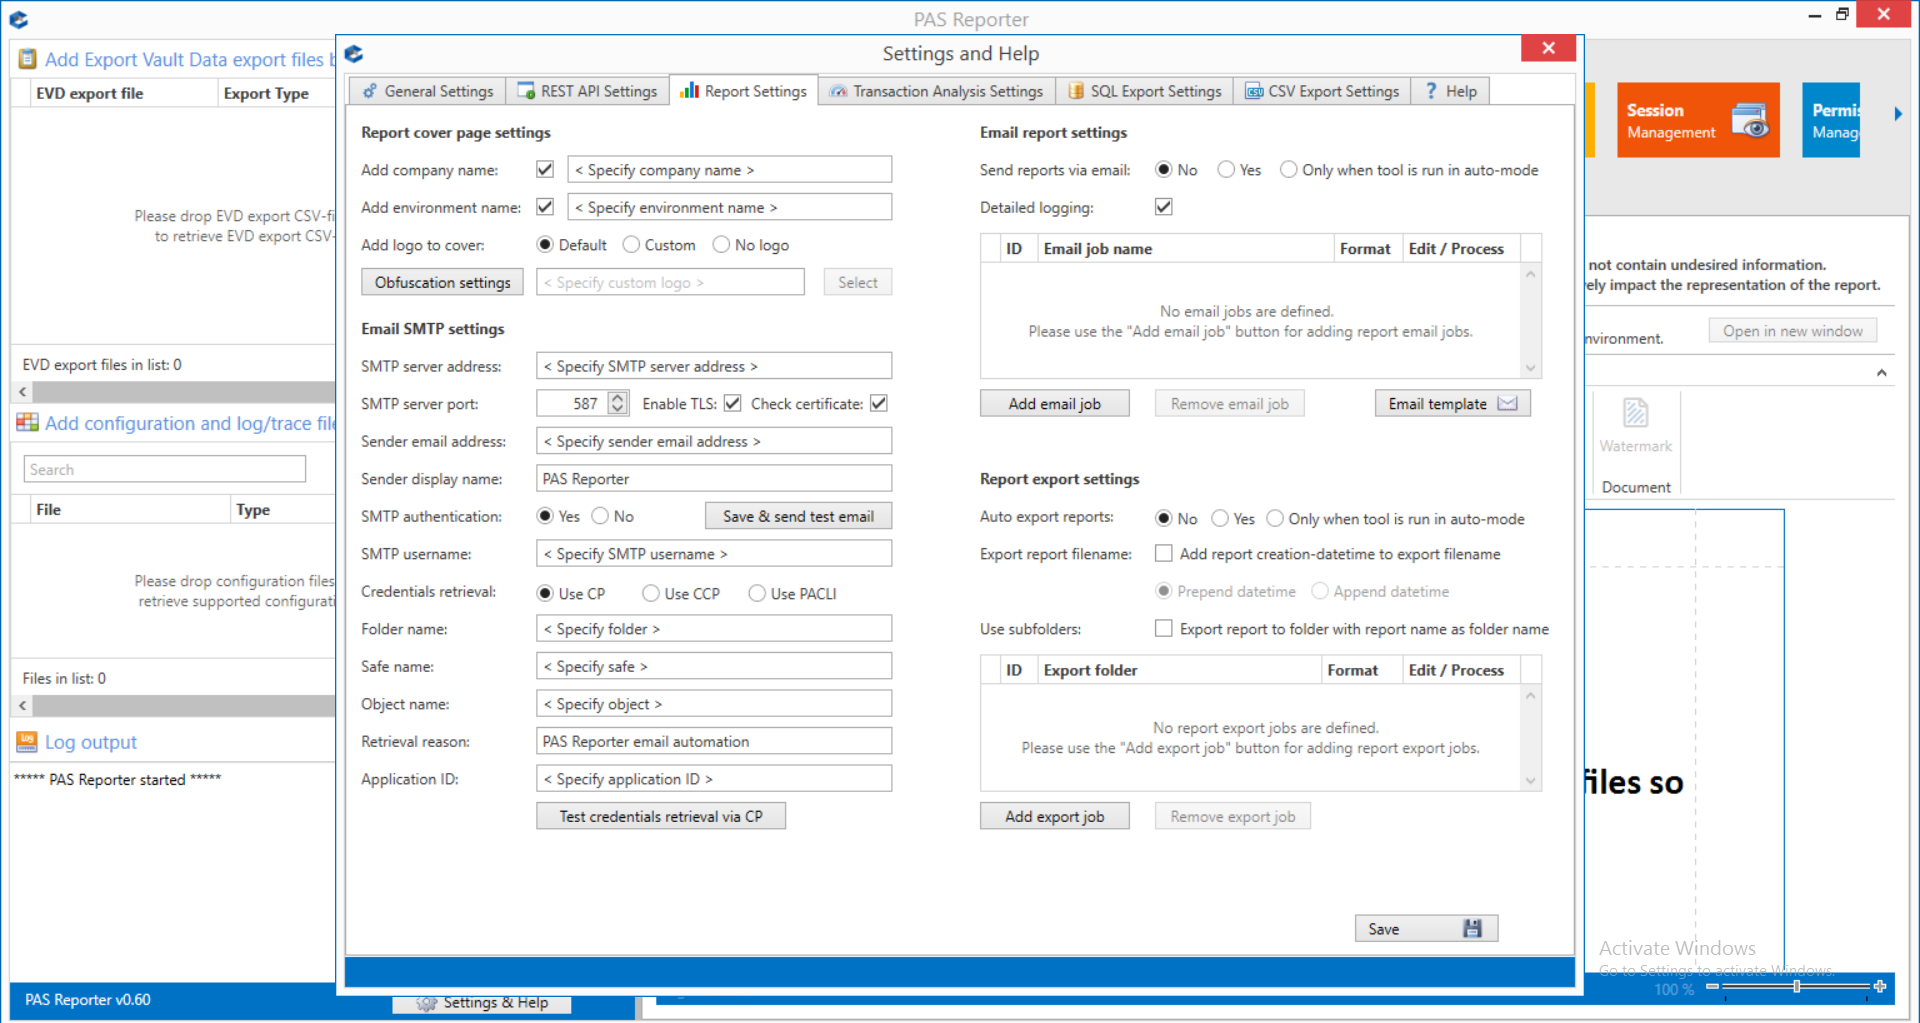Open Settings & Help in the bottom bar

[482, 1003]
